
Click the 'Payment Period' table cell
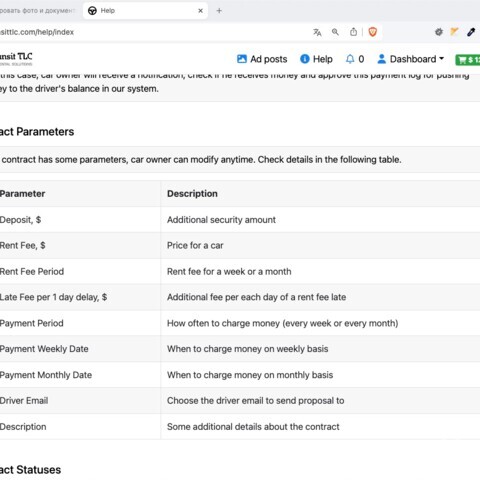pos(80,323)
